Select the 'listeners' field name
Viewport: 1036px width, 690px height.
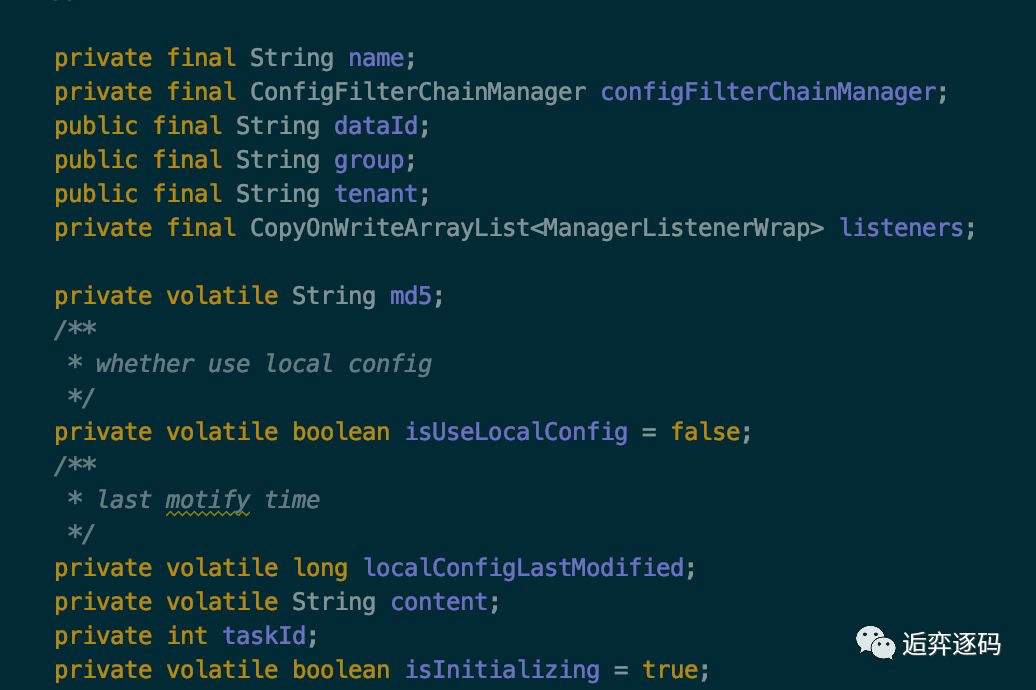pos(901,228)
